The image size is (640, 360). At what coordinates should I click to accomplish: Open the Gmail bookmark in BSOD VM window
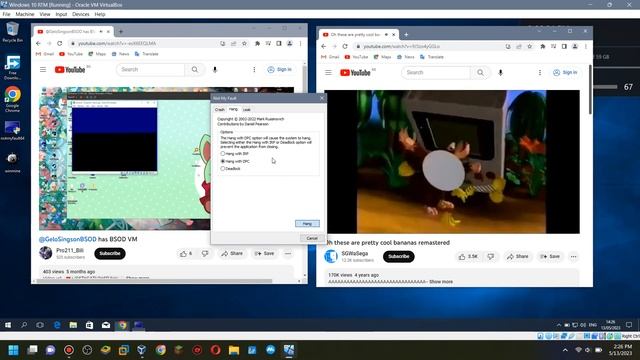(x=45, y=54)
